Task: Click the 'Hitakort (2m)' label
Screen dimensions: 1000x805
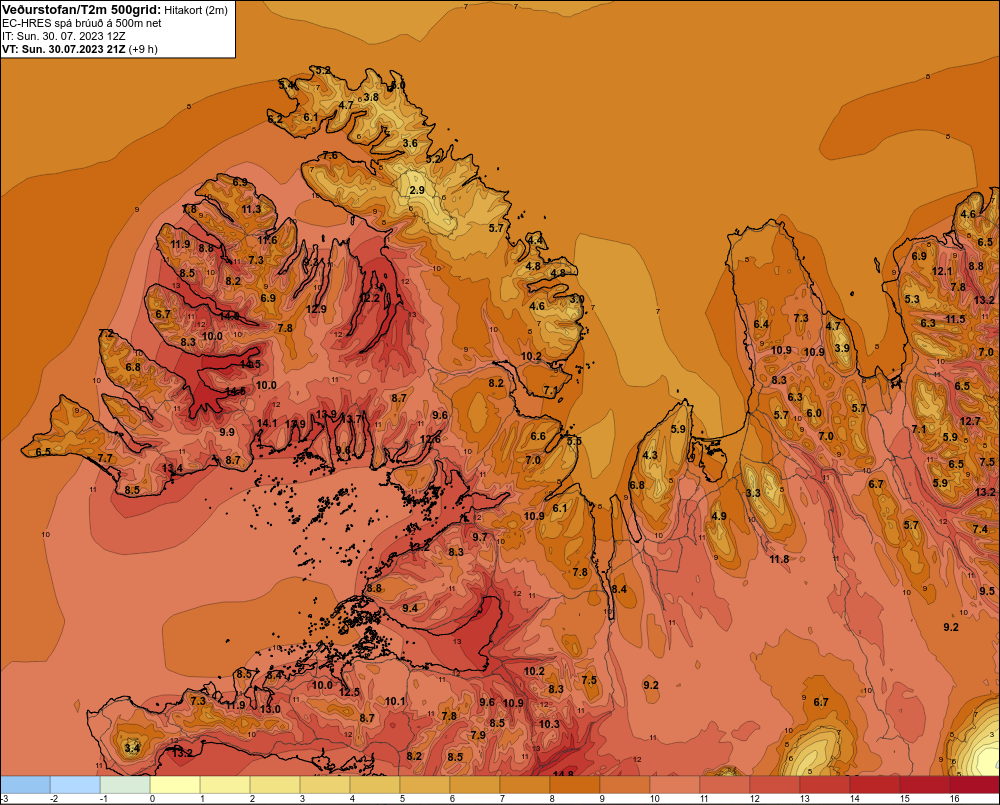Action: [196, 10]
